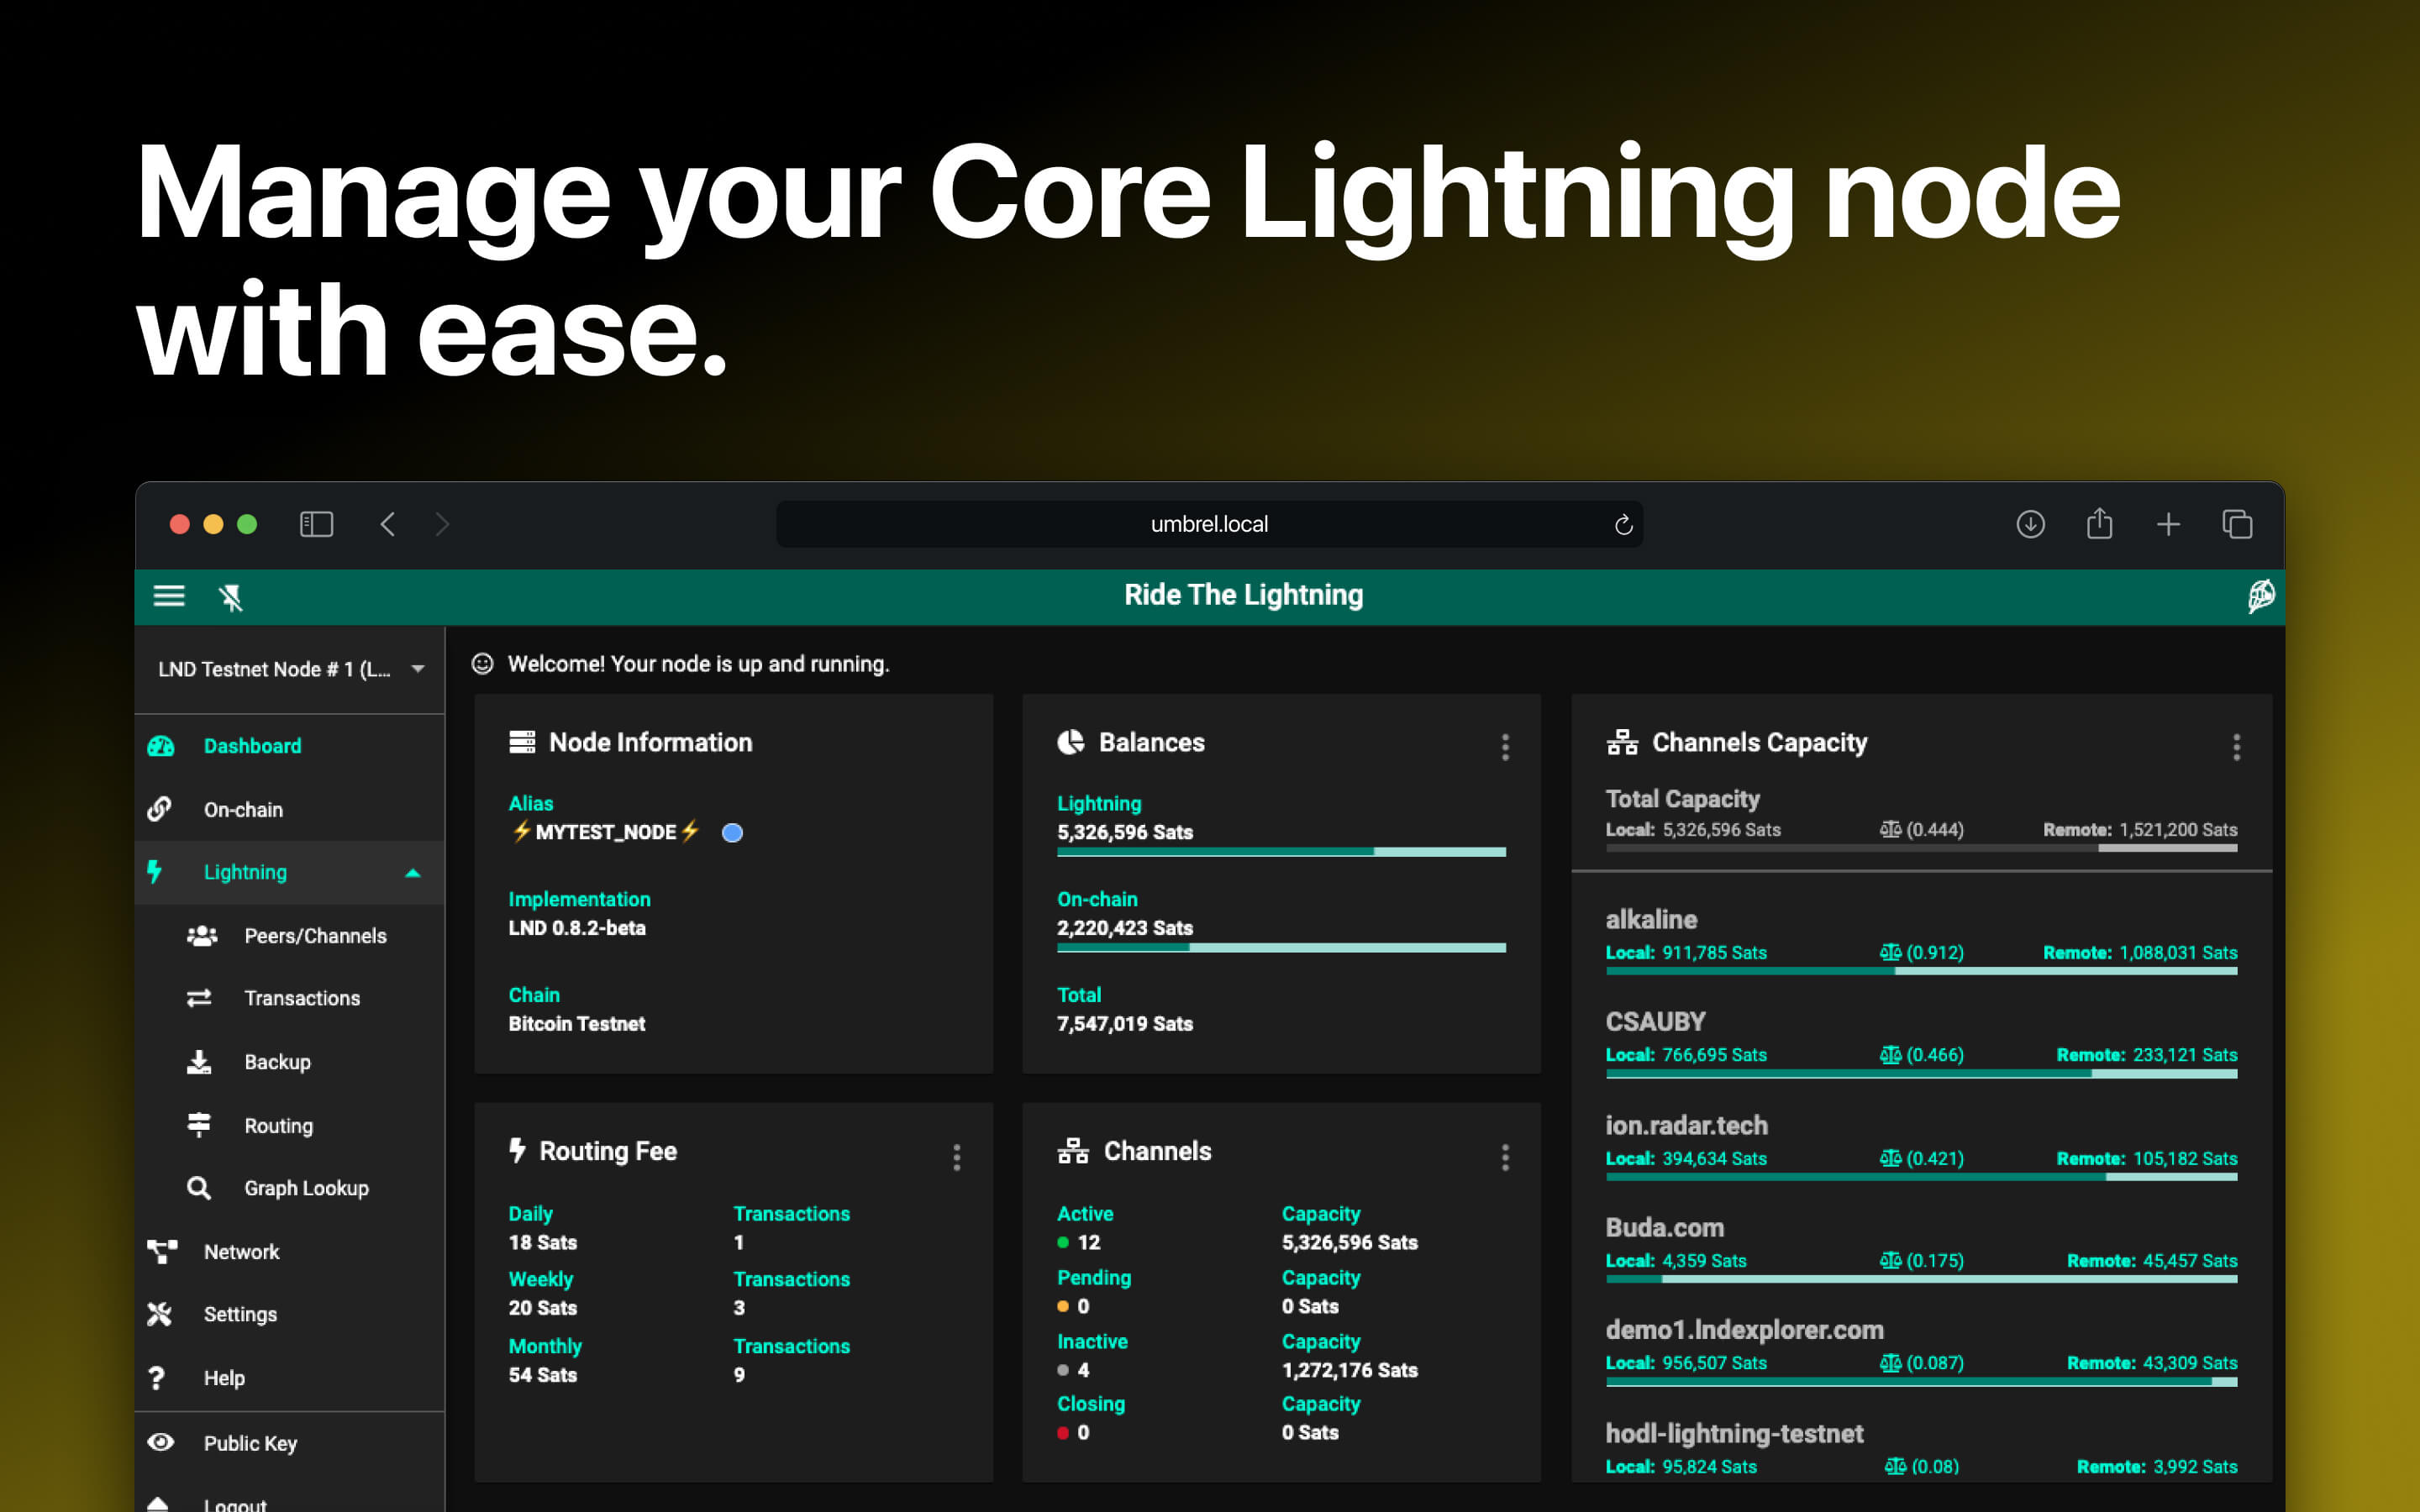Open the Settings entry in the sidebar
Screen dimensions: 2420x1512
coord(240,1314)
